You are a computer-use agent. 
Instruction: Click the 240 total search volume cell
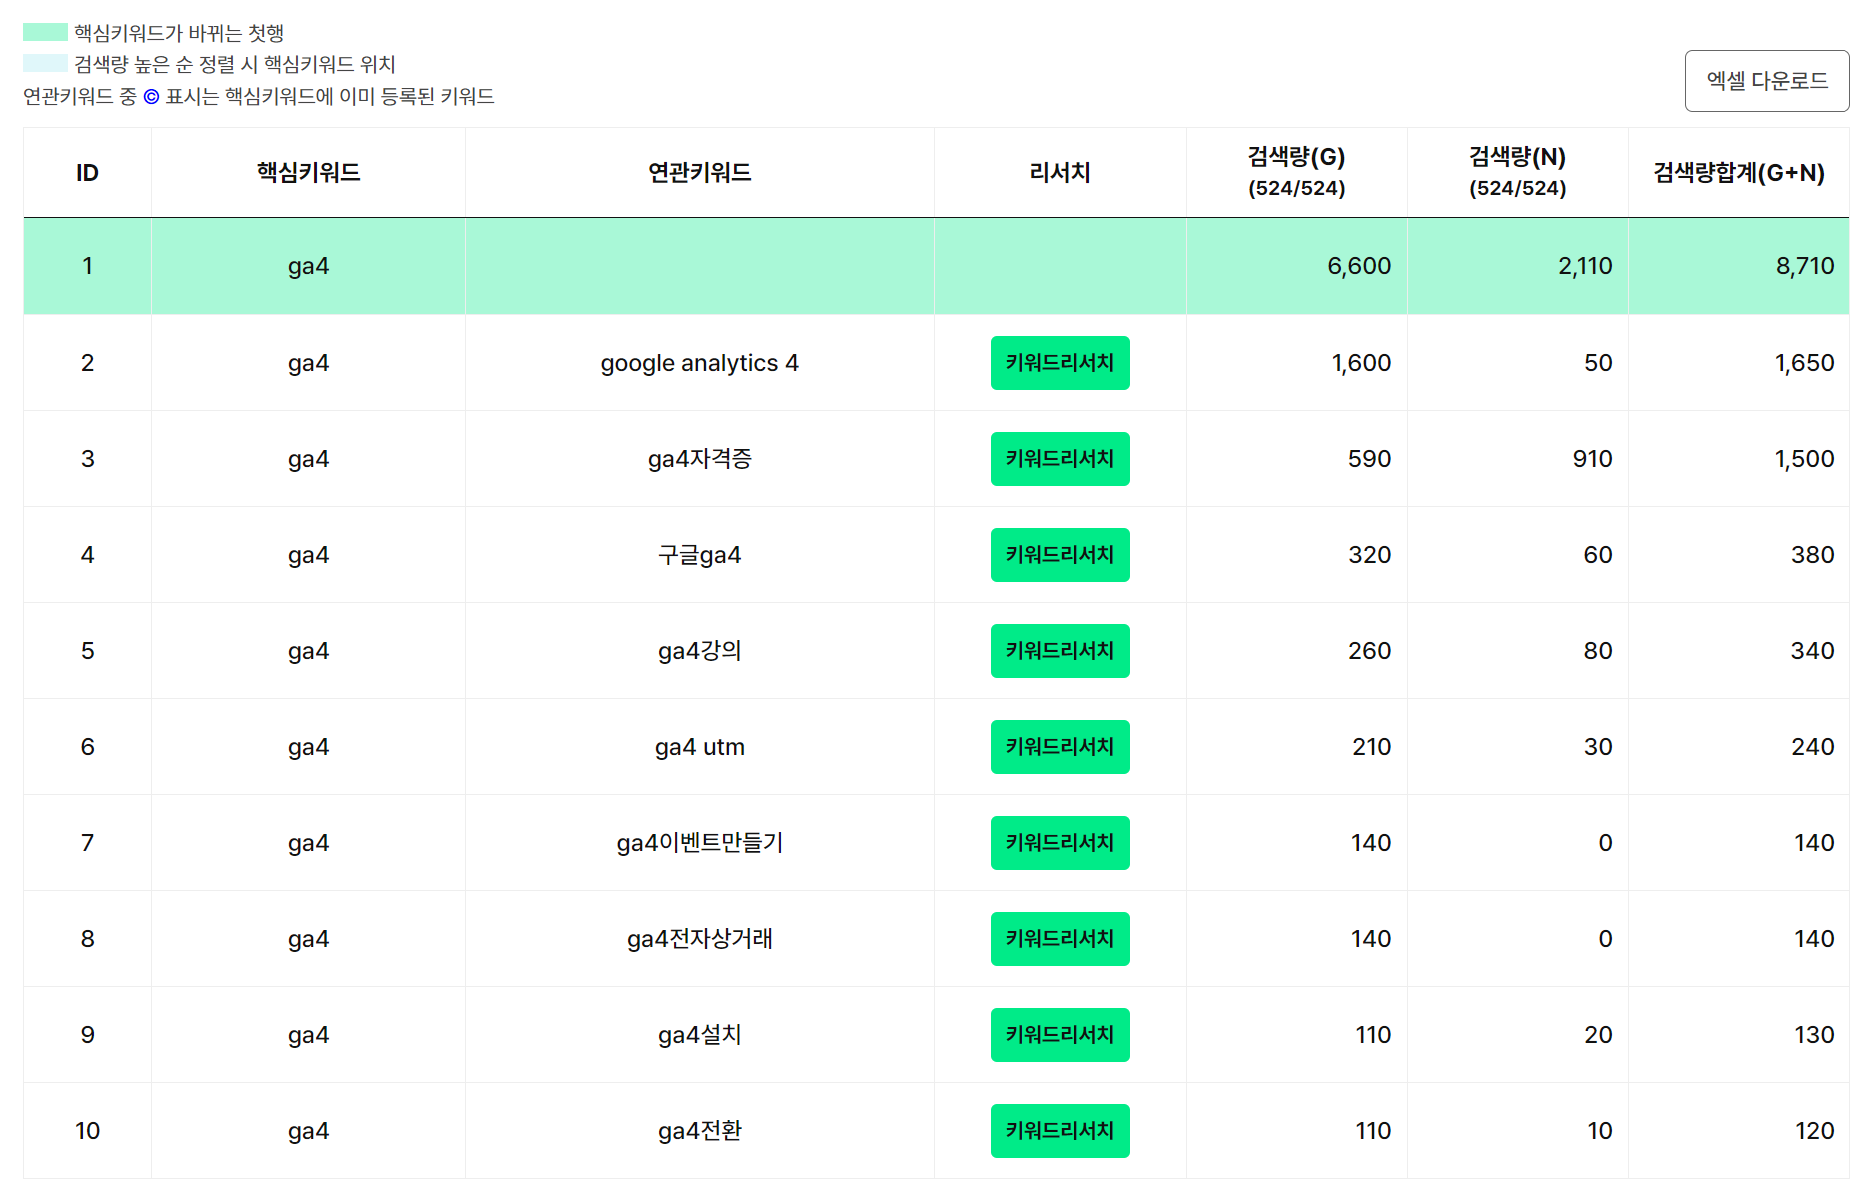(1738, 747)
